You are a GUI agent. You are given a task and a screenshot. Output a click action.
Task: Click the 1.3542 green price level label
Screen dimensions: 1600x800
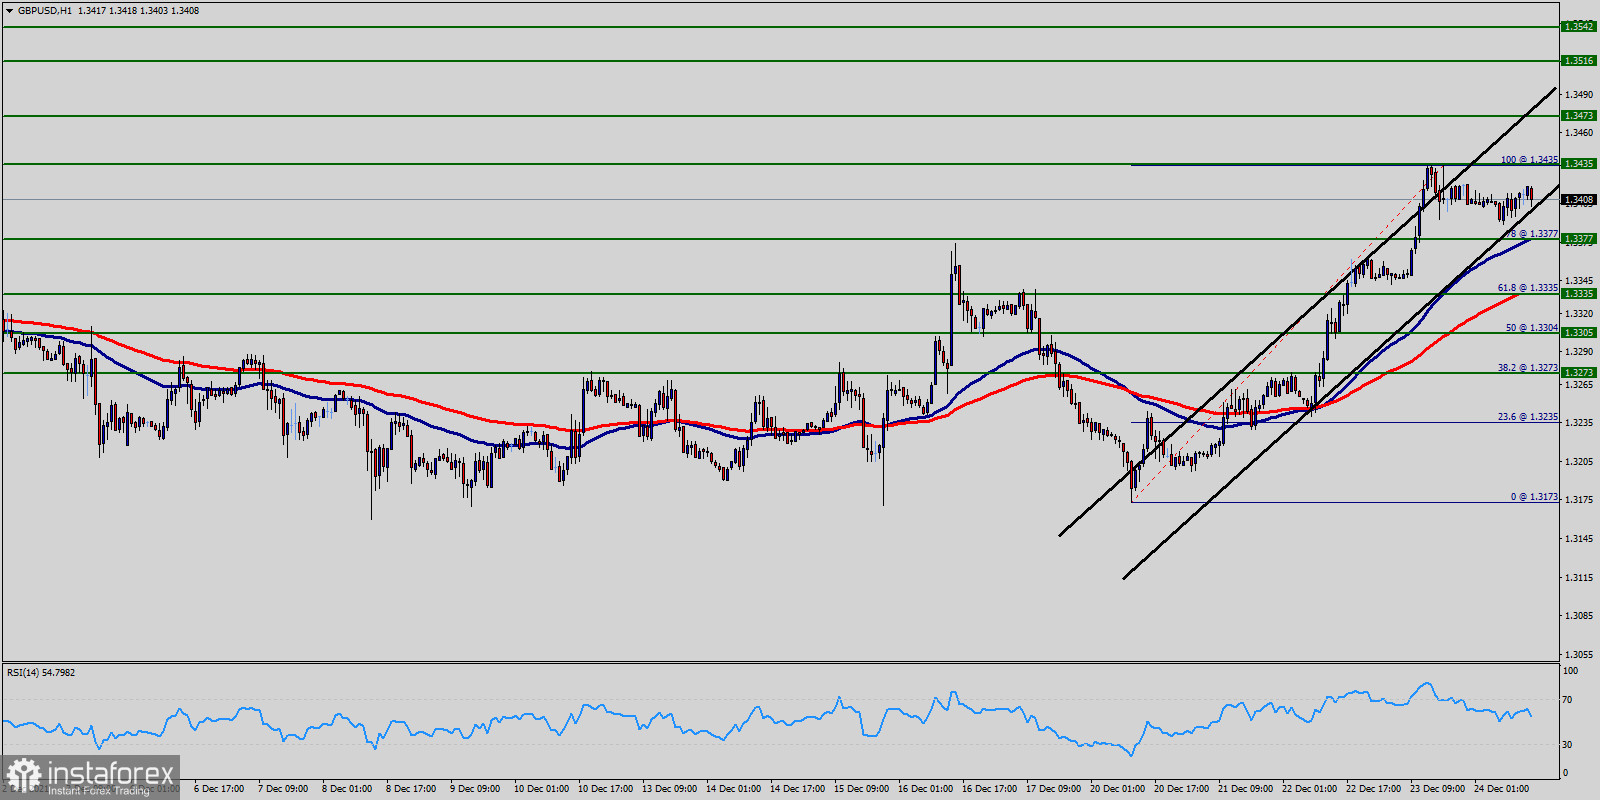[1579, 27]
